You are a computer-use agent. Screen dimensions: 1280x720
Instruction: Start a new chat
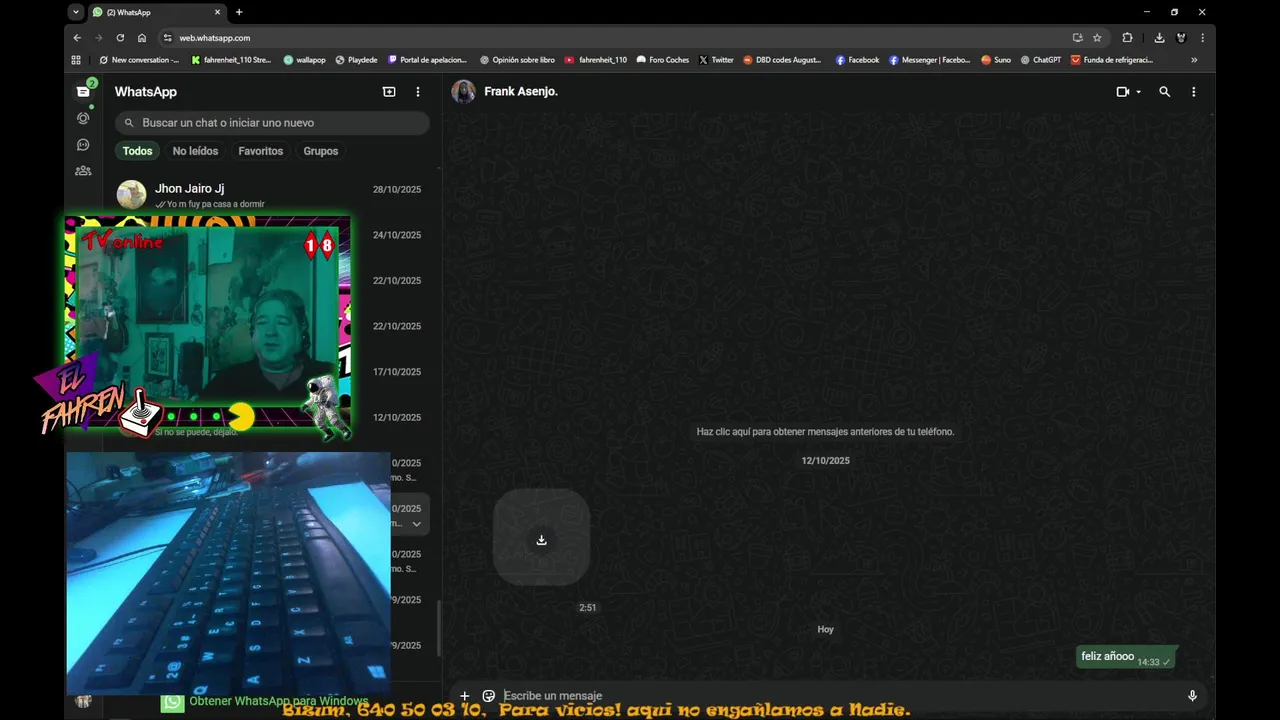(x=389, y=91)
